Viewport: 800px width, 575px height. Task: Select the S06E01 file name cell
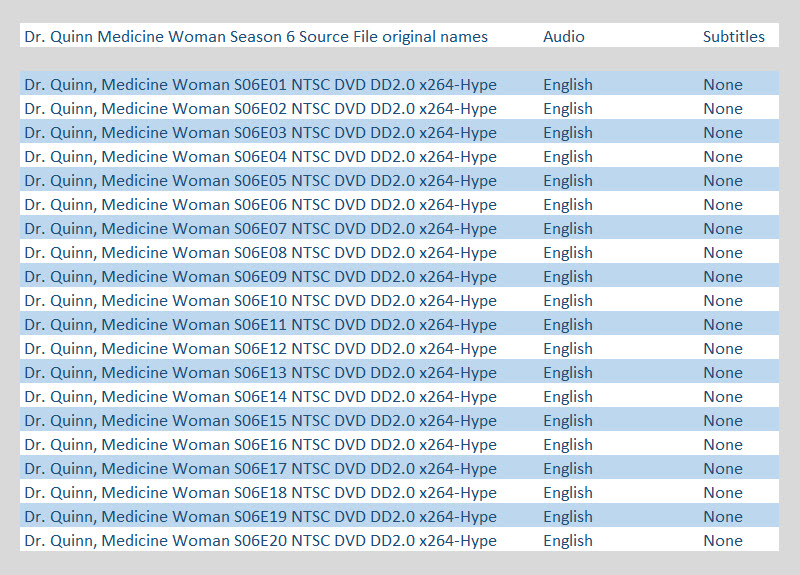(260, 84)
